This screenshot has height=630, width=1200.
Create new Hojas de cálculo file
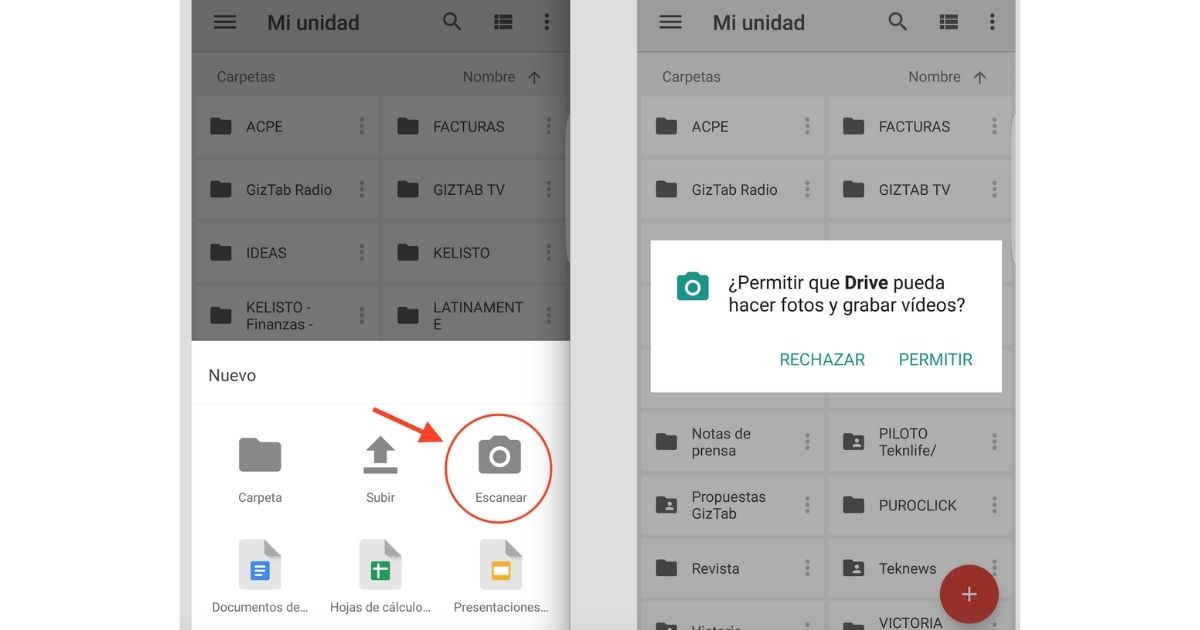coord(380,564)
